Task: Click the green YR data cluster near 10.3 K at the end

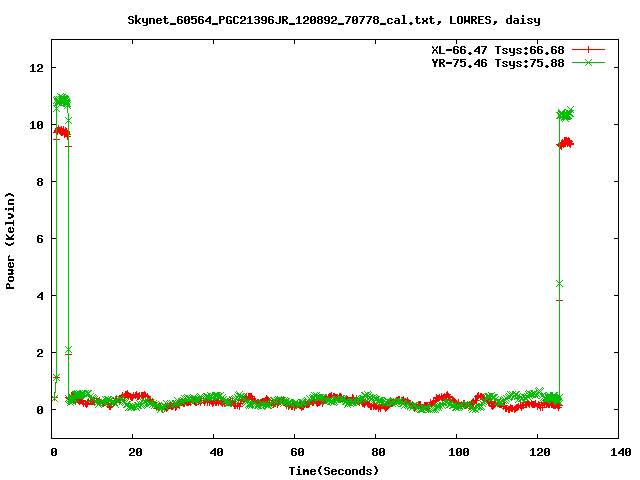Action: click(x=565, y=114)
